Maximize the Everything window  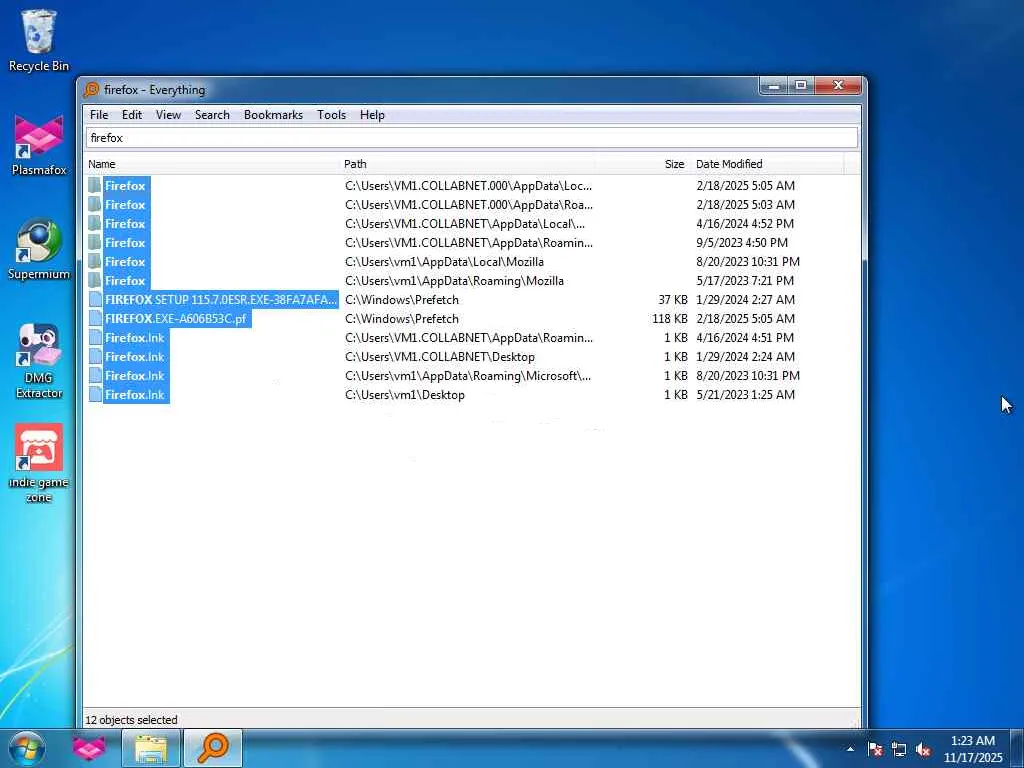[x=801, y=86]
